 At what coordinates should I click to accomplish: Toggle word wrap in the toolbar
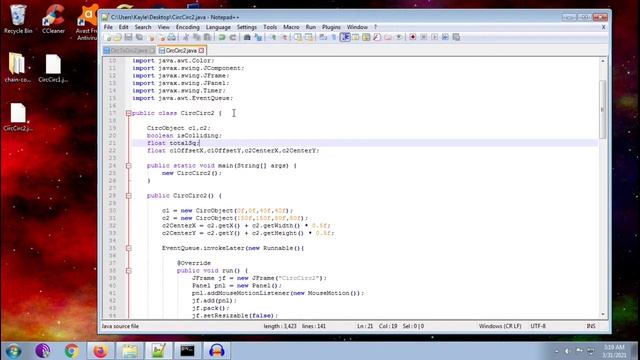pyautogui.click(x=322, y=38)
